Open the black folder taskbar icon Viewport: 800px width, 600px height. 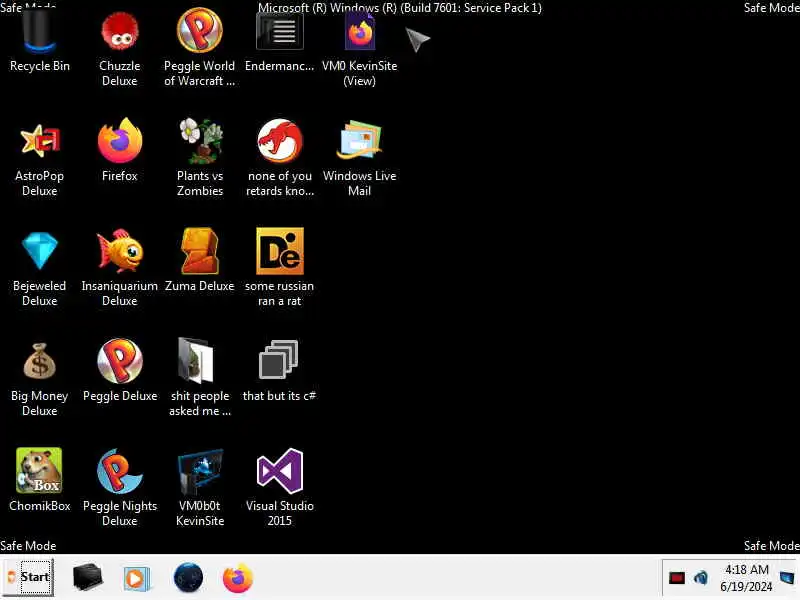click(x=88, y=577)
